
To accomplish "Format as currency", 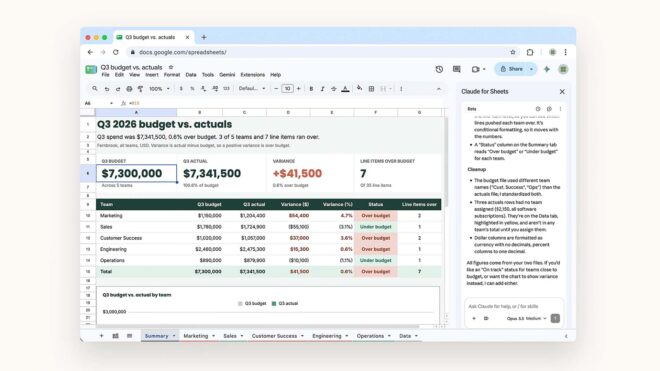I will click(x=181, y=89).
